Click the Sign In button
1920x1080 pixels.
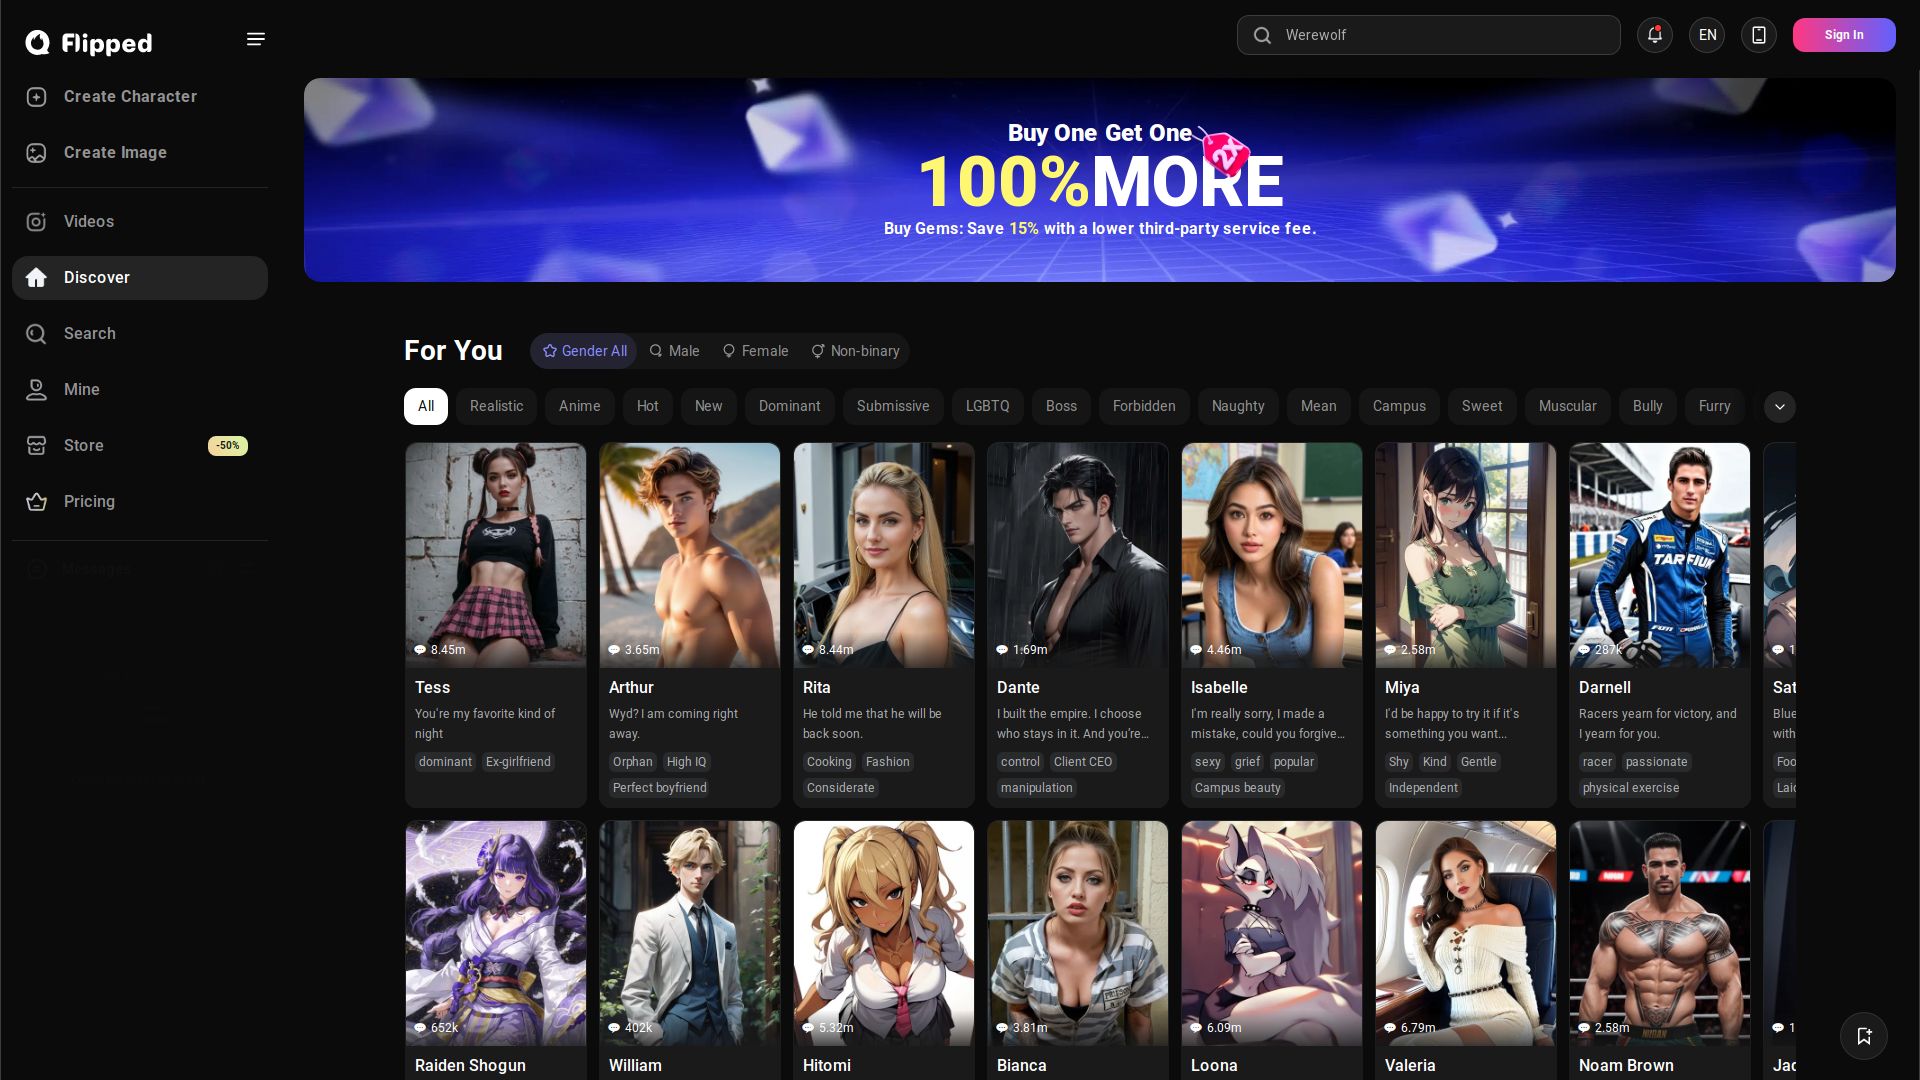tap(1843, 35)
